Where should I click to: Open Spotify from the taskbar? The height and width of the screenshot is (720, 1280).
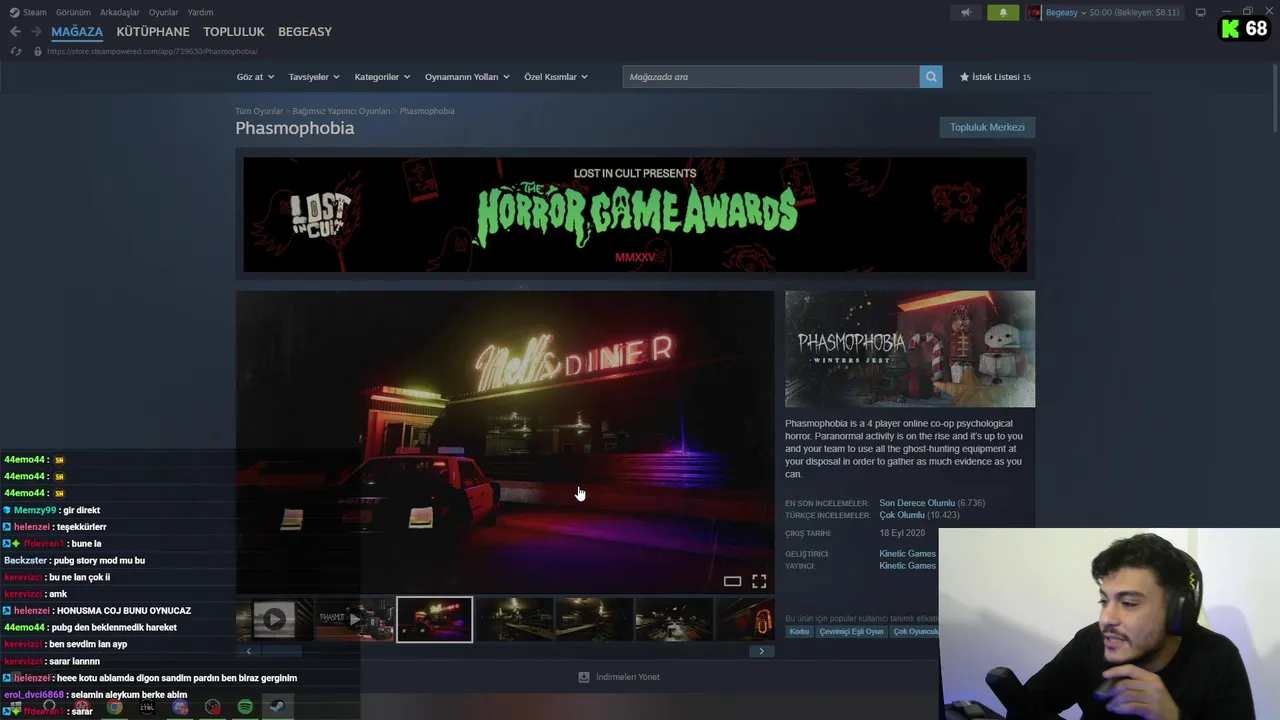point(245,707)
